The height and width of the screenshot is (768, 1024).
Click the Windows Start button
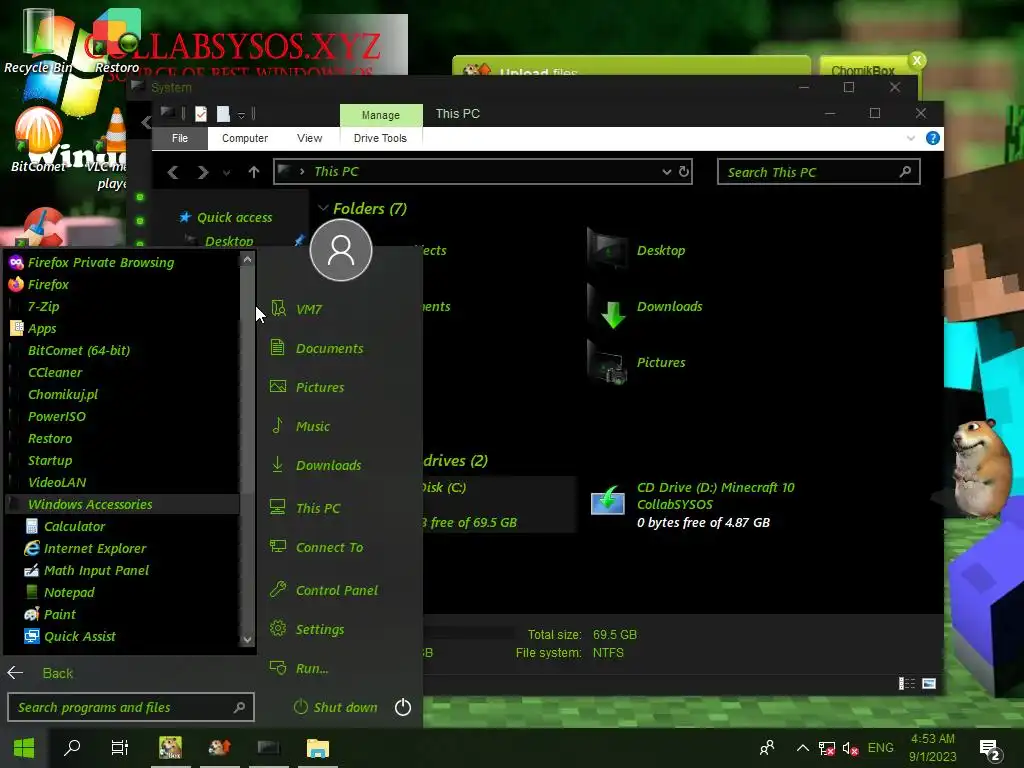[x=24, y=748]
